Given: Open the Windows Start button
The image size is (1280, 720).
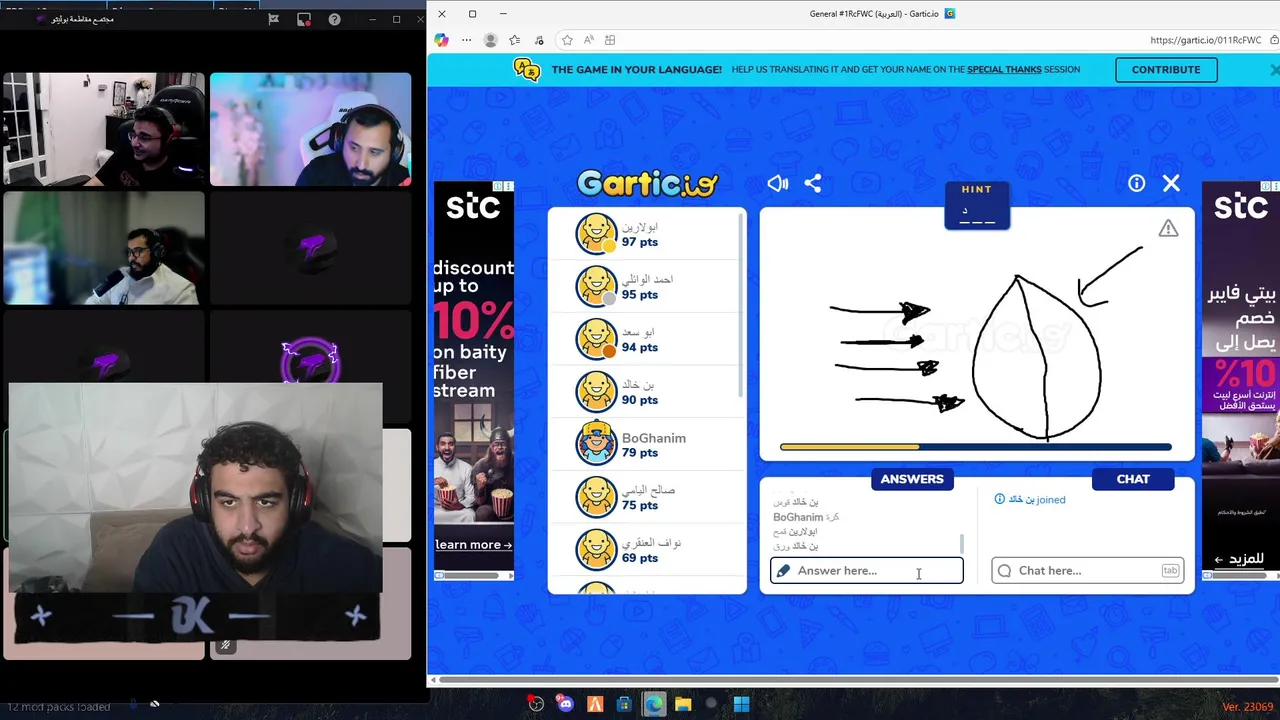Looking at the screenshot, I should point(741,704).
